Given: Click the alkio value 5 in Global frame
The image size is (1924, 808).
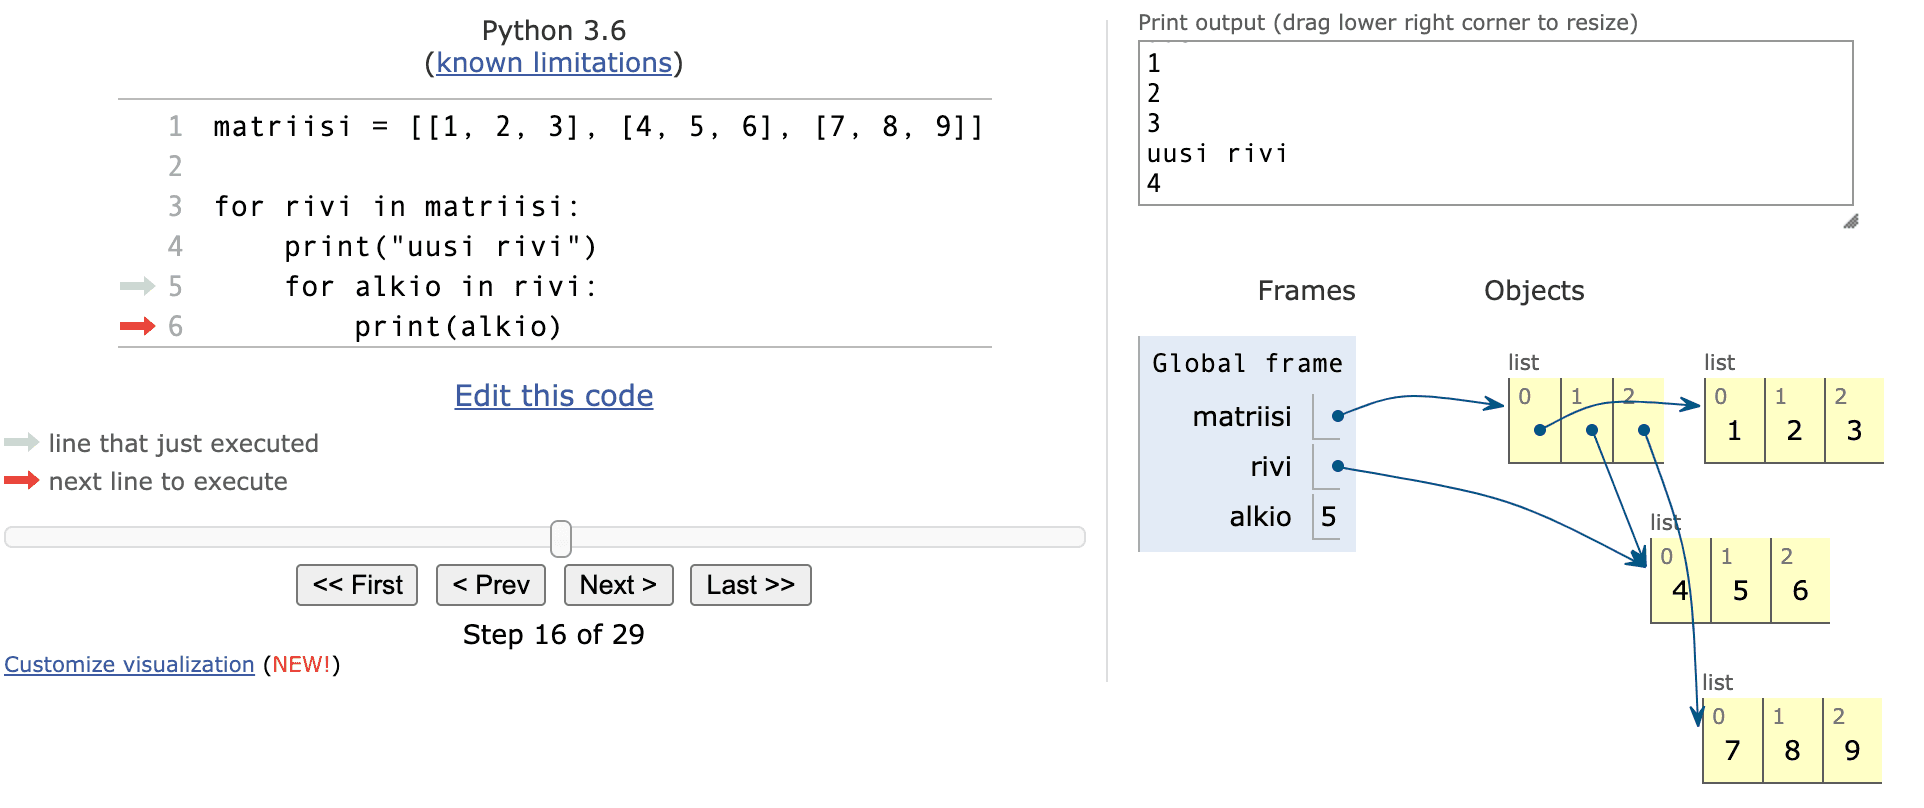Looking at the screenshot, I should pos(1328,517).
